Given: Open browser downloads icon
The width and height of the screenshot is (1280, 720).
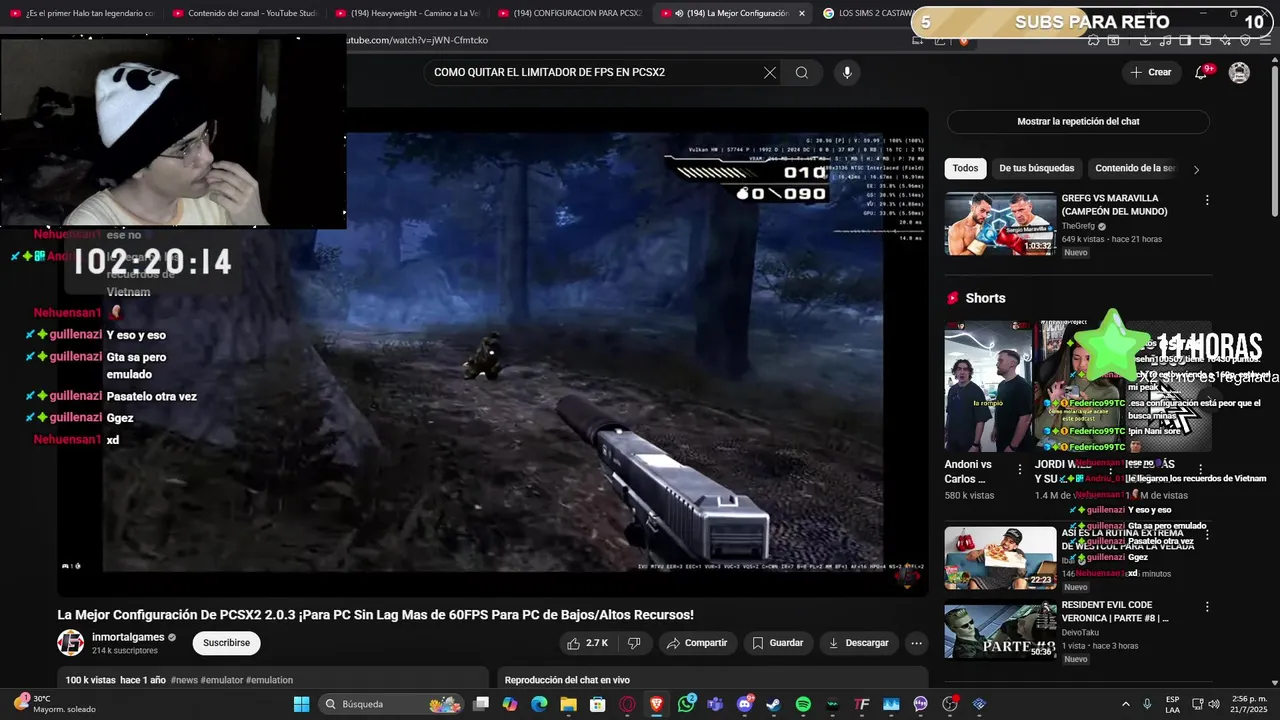Looking at the screenshot, I should (1145, 40).
